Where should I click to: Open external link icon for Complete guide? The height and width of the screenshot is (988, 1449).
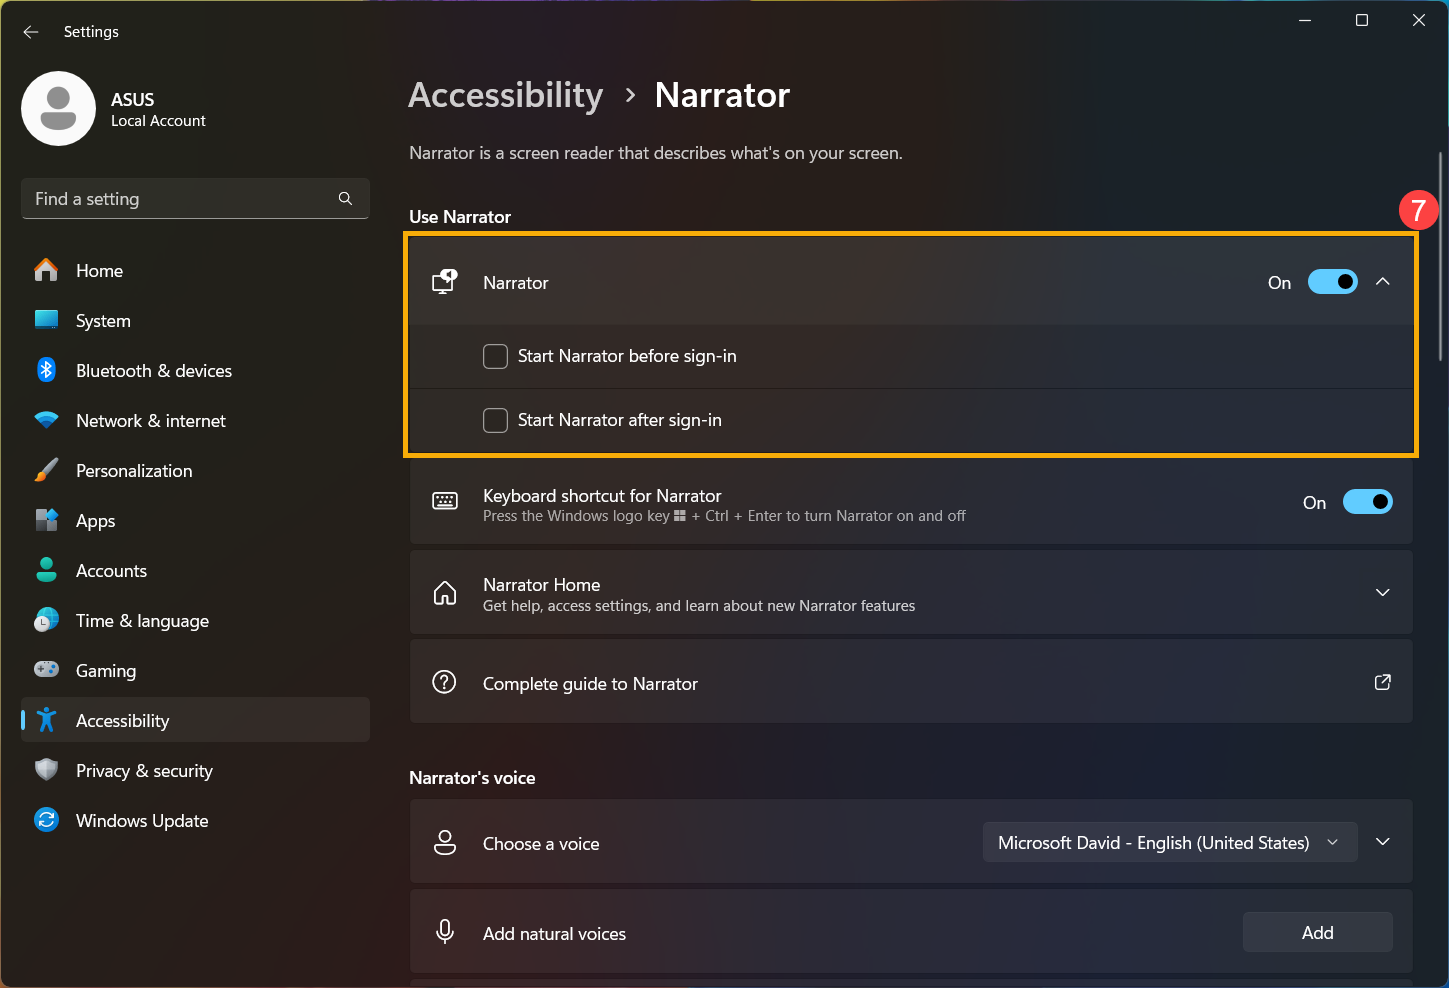point(1383,682)
